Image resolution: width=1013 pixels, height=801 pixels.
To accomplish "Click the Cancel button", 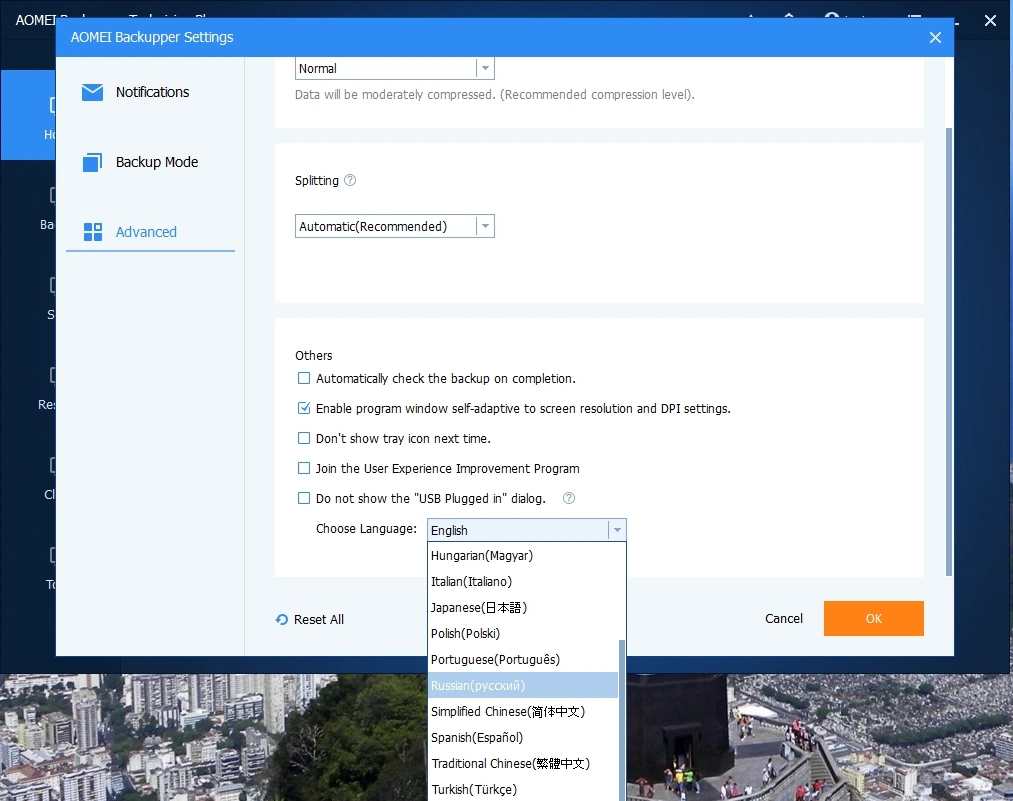I will (x=784, y=618).
